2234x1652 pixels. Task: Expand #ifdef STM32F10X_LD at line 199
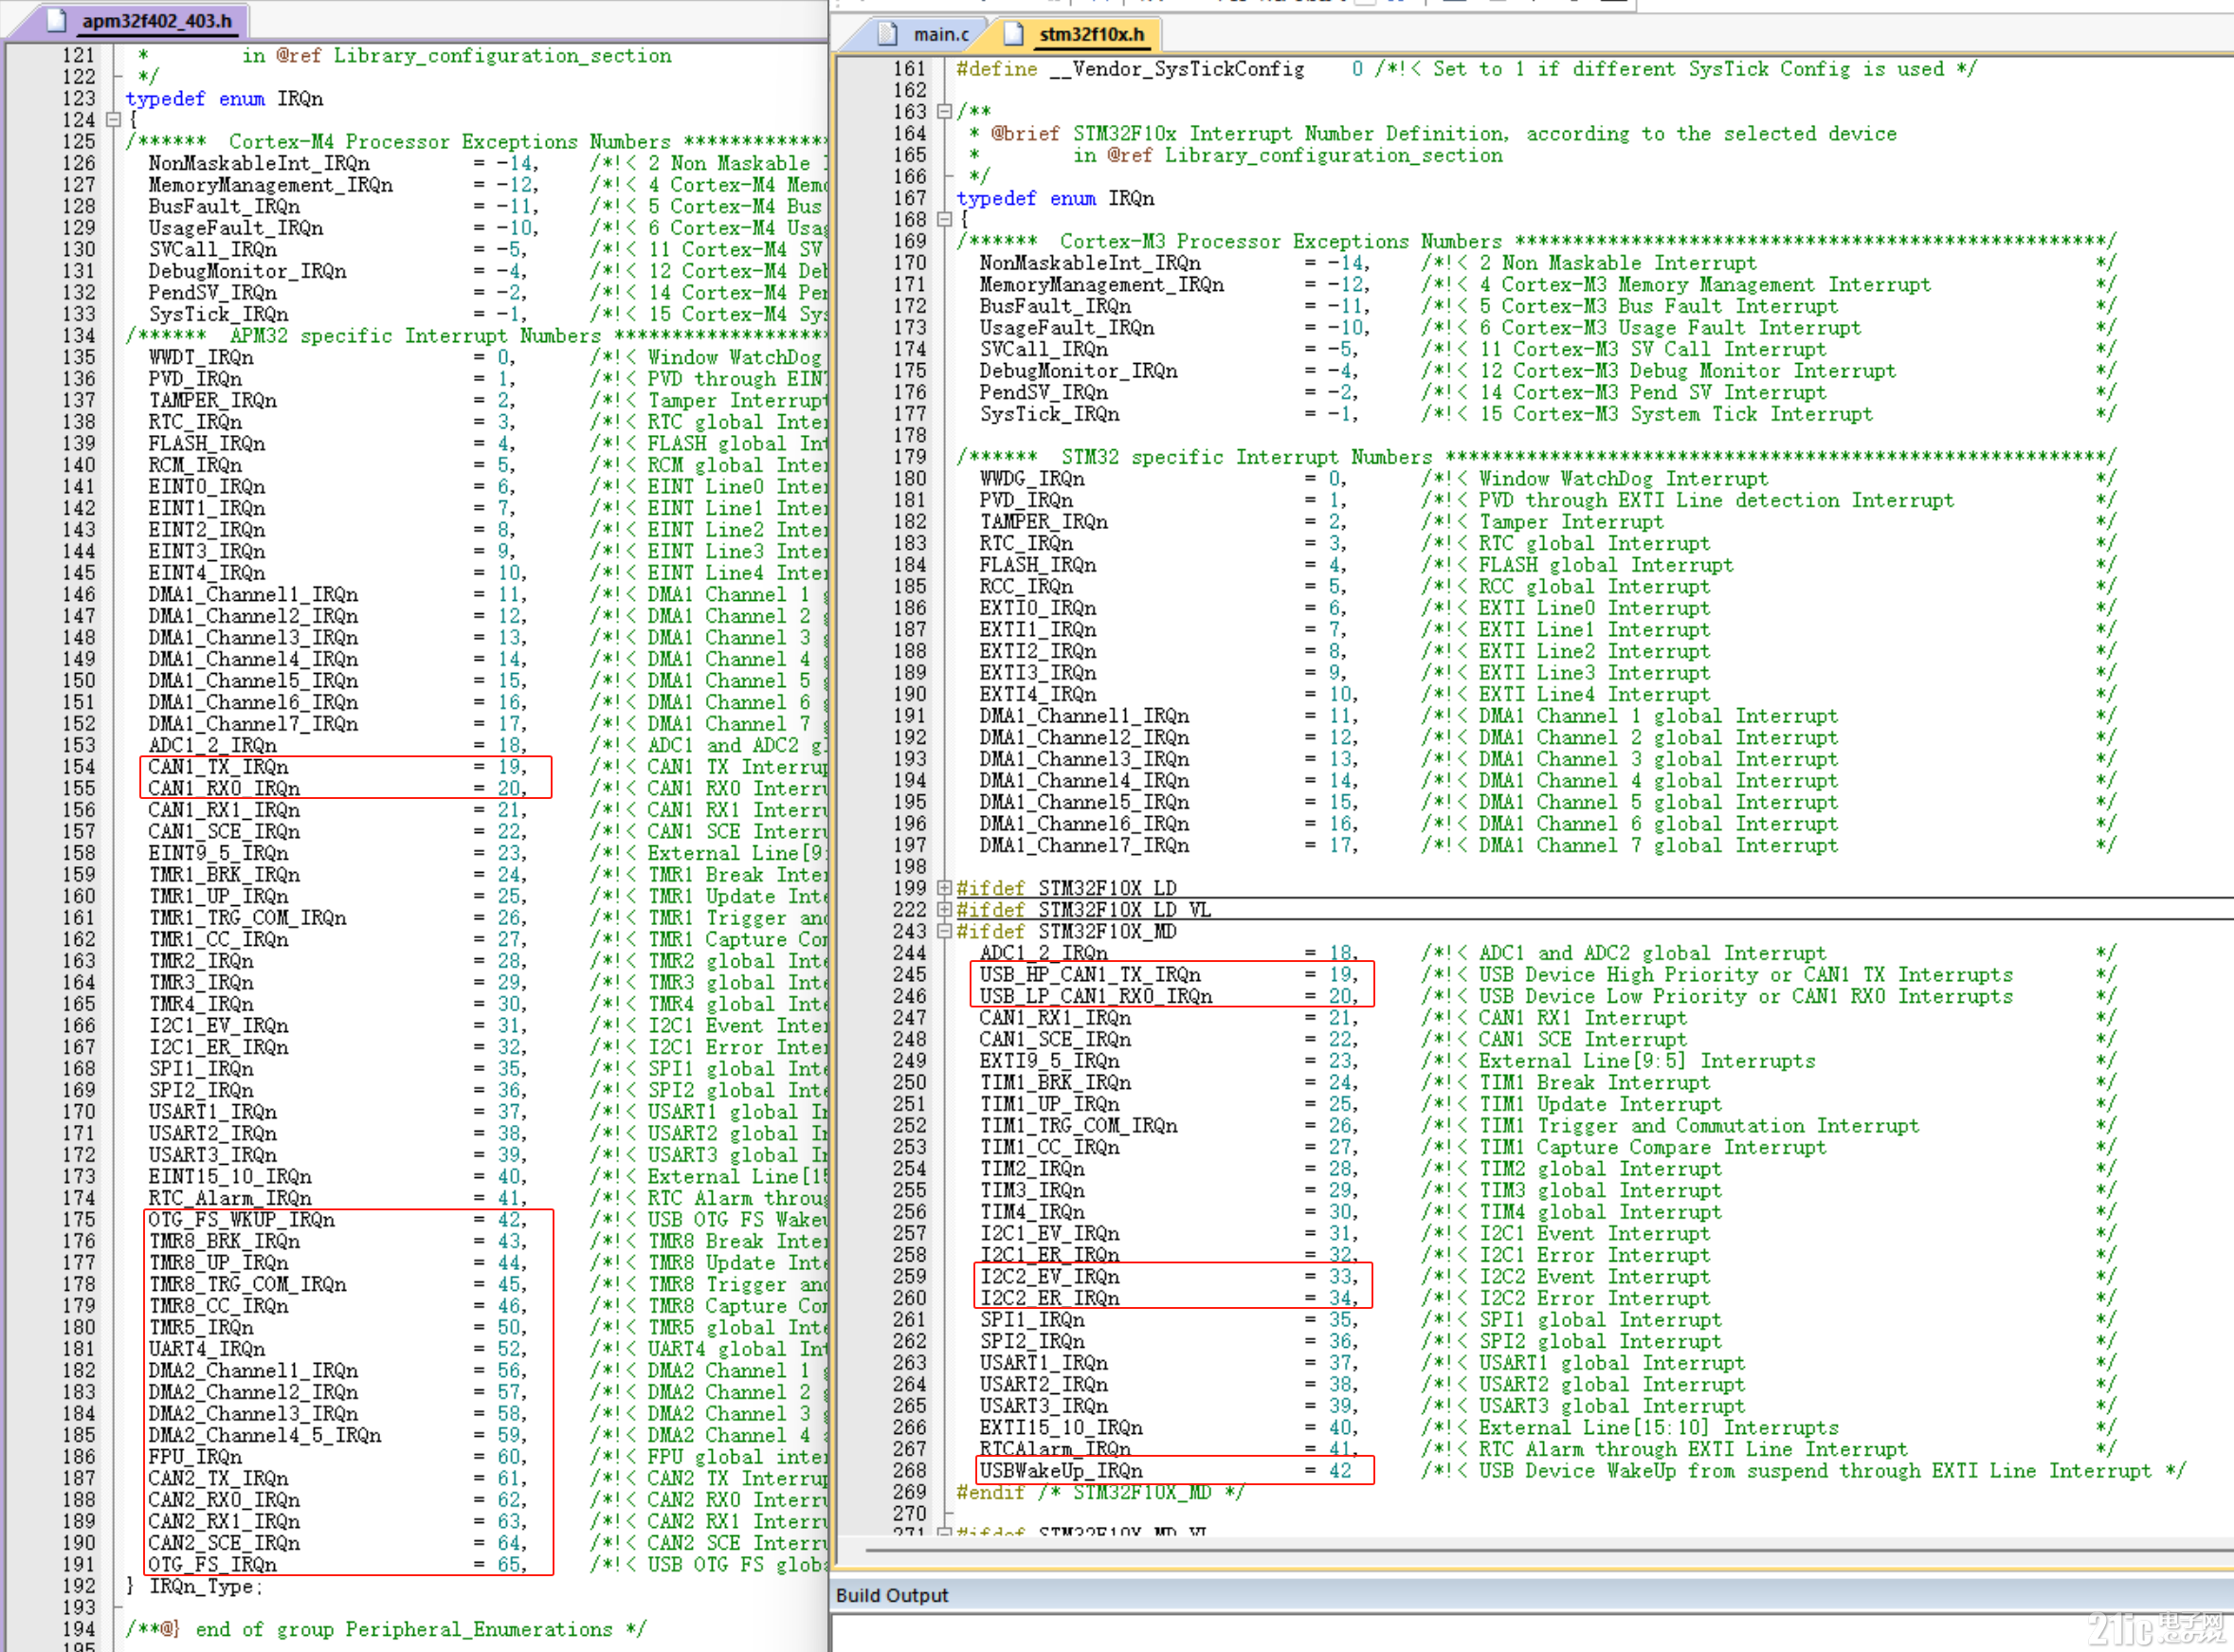pyautogui.click(x=944, y=888)
